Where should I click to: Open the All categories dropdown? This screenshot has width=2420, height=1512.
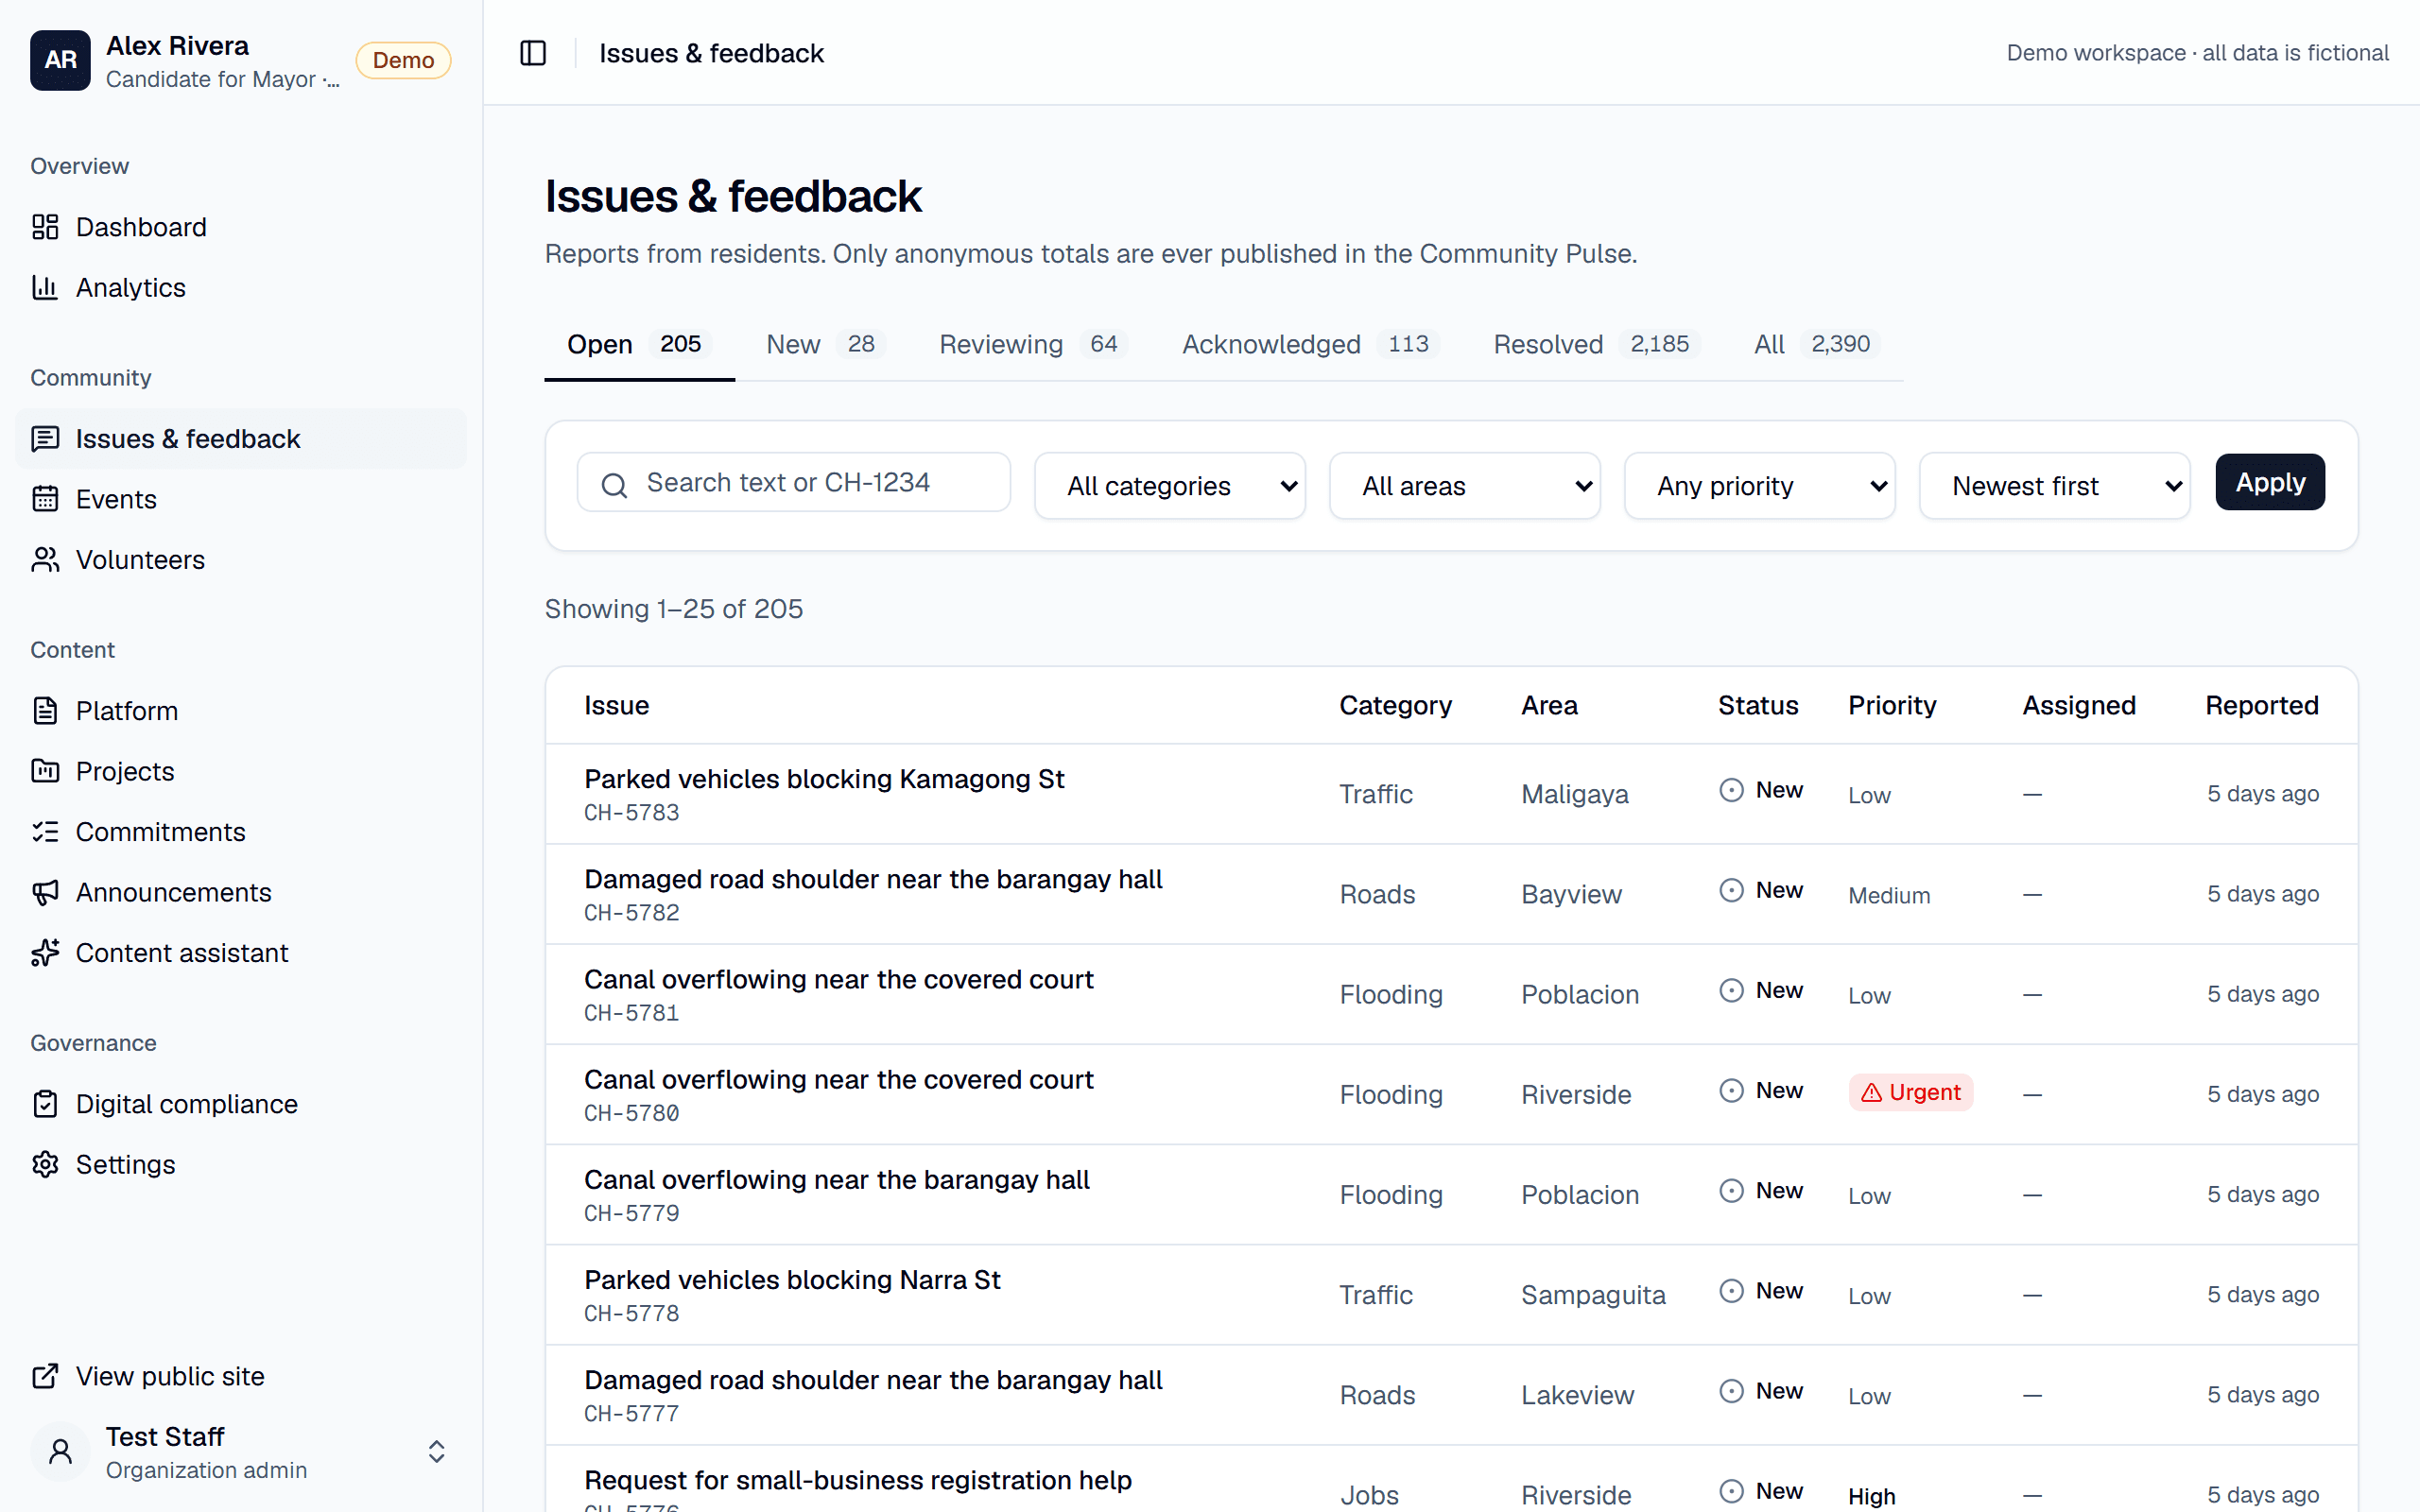pos(1170,485)
